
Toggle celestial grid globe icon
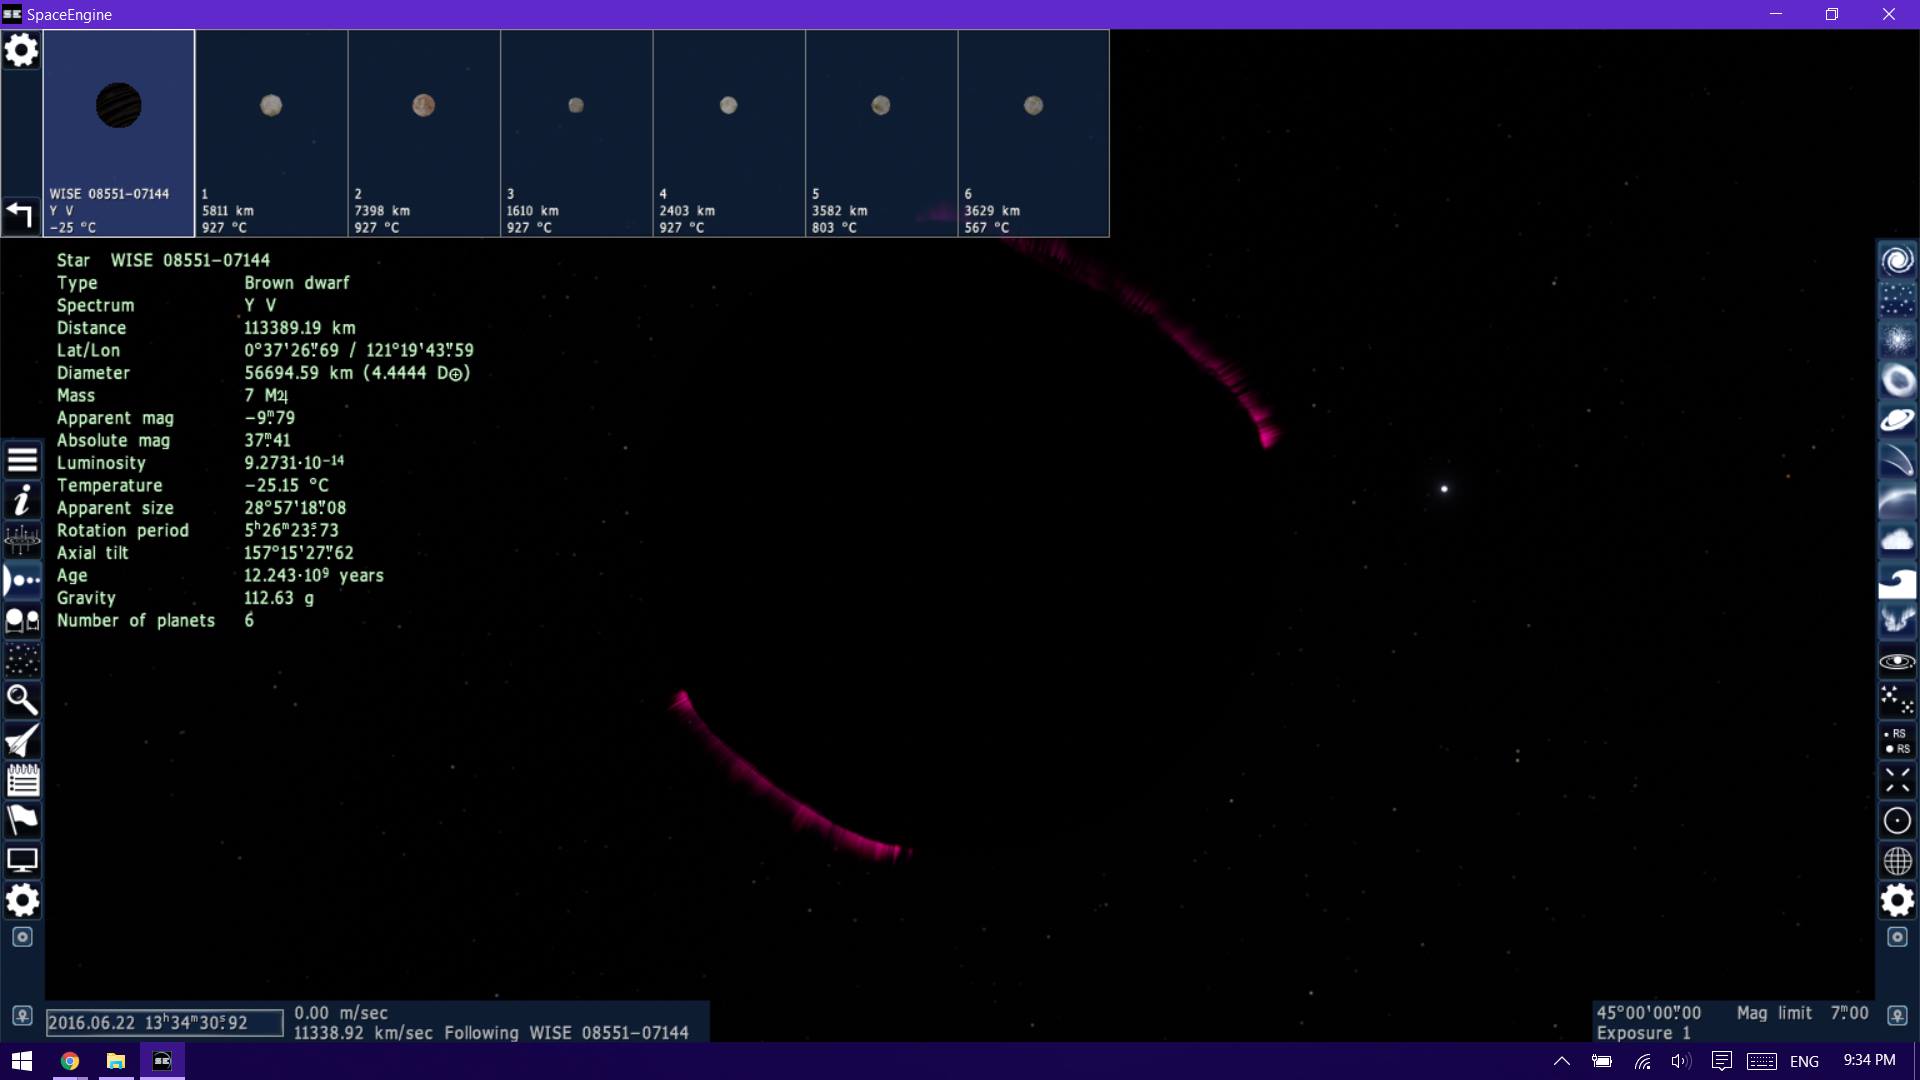pos(1897,861)
